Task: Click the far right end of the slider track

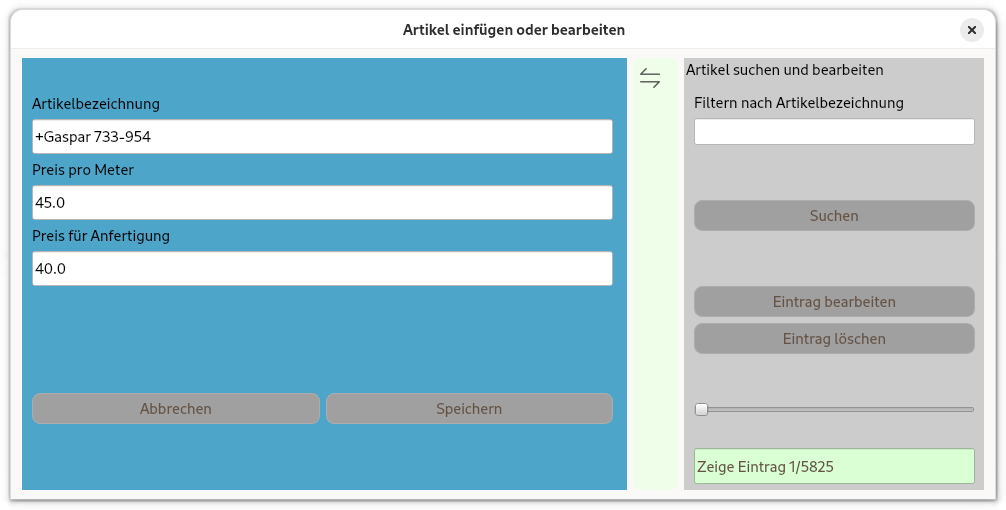Action: [970, 409]
